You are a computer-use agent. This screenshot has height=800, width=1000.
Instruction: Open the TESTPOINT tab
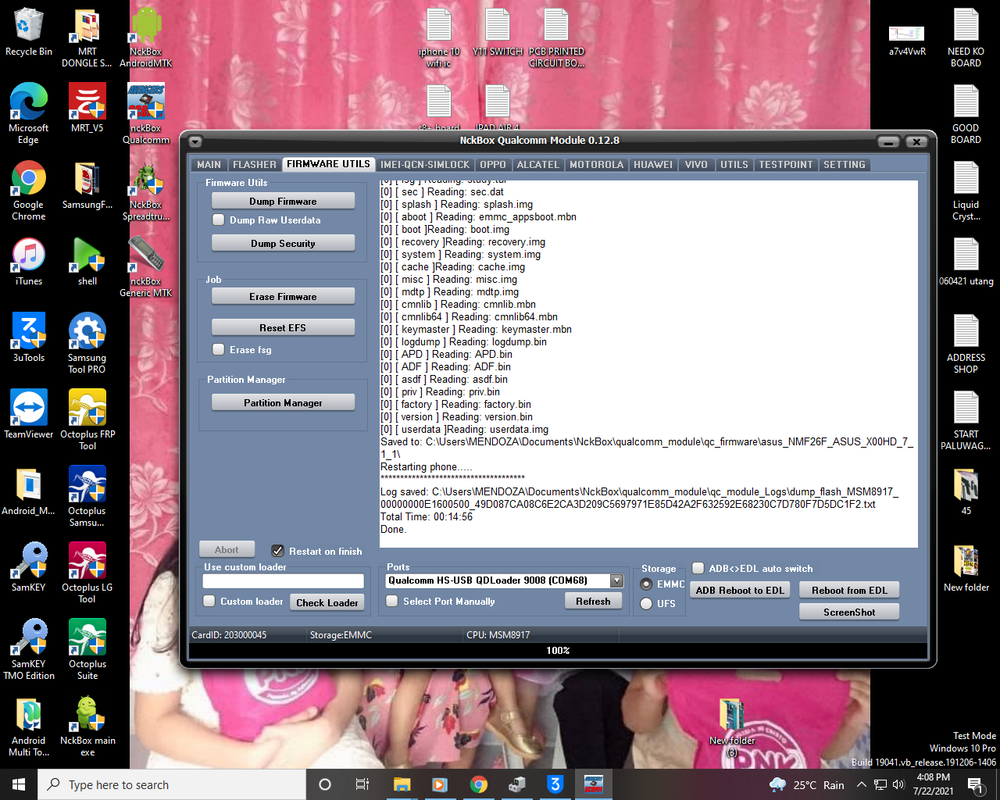[x=786, y=165]
